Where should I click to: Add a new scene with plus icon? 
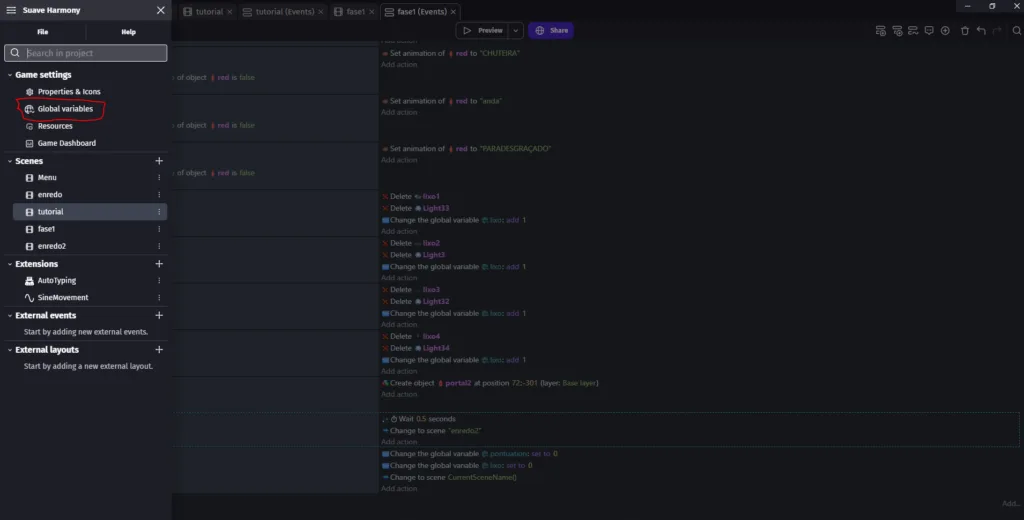tap(159, 161)
